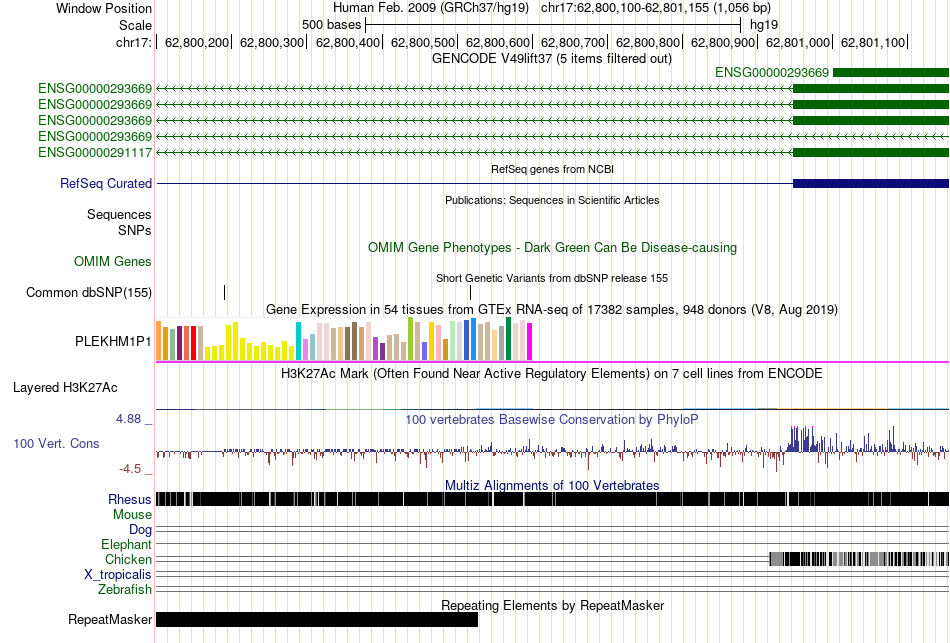Select the hg19 label beside the scale bar
This screenshot has width=950, height=643.
coord(764,25)
